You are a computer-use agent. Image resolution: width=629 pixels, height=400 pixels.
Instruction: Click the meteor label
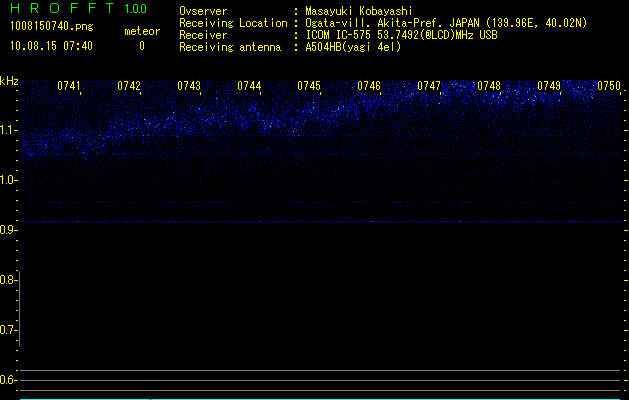[142, 31]
